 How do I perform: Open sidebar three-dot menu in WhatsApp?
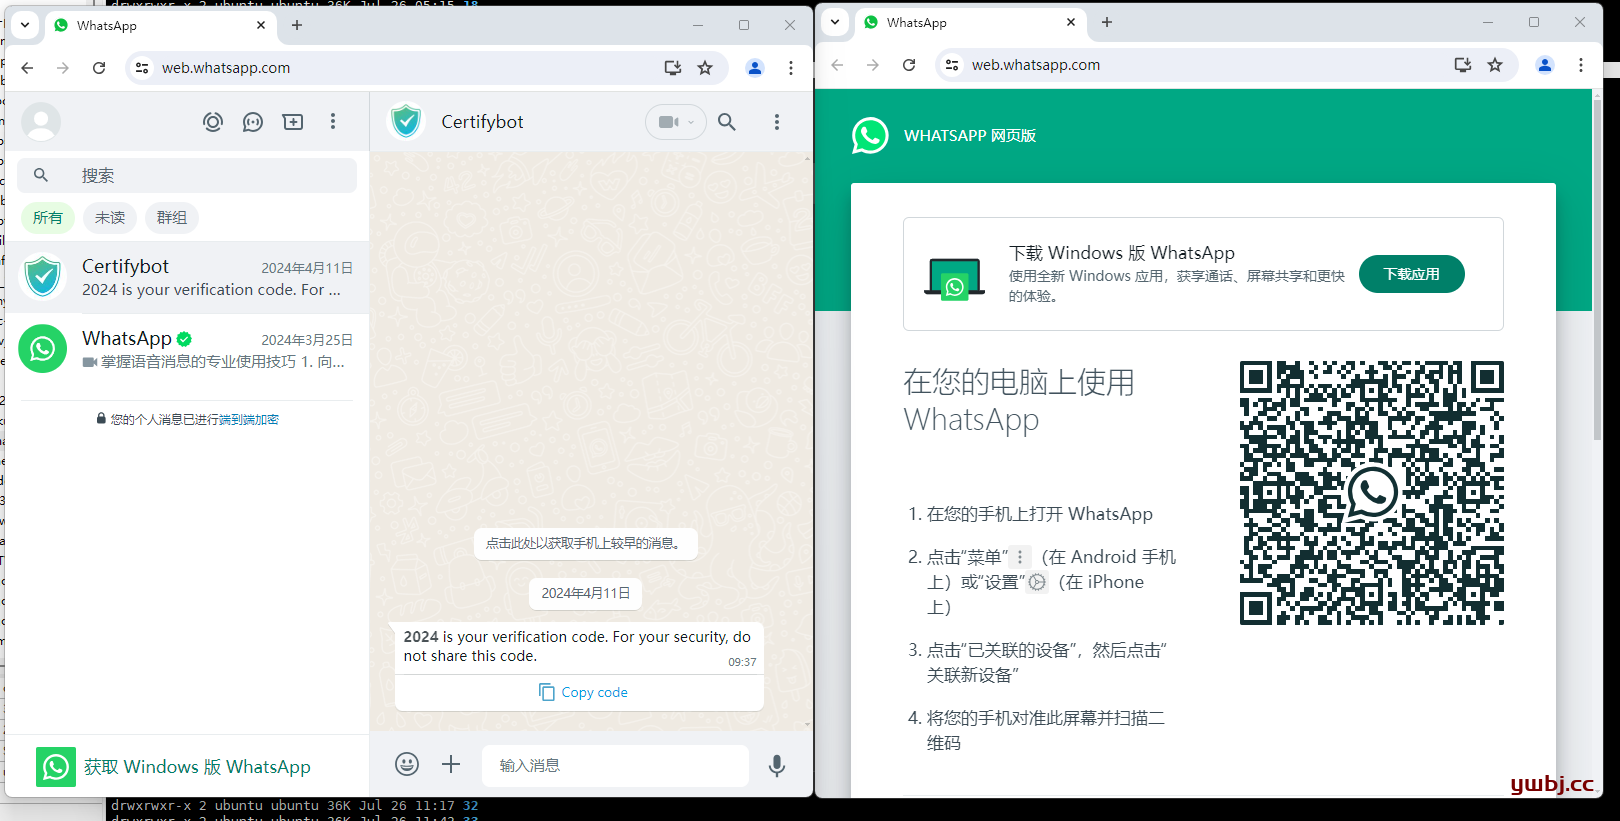[333, 122]
